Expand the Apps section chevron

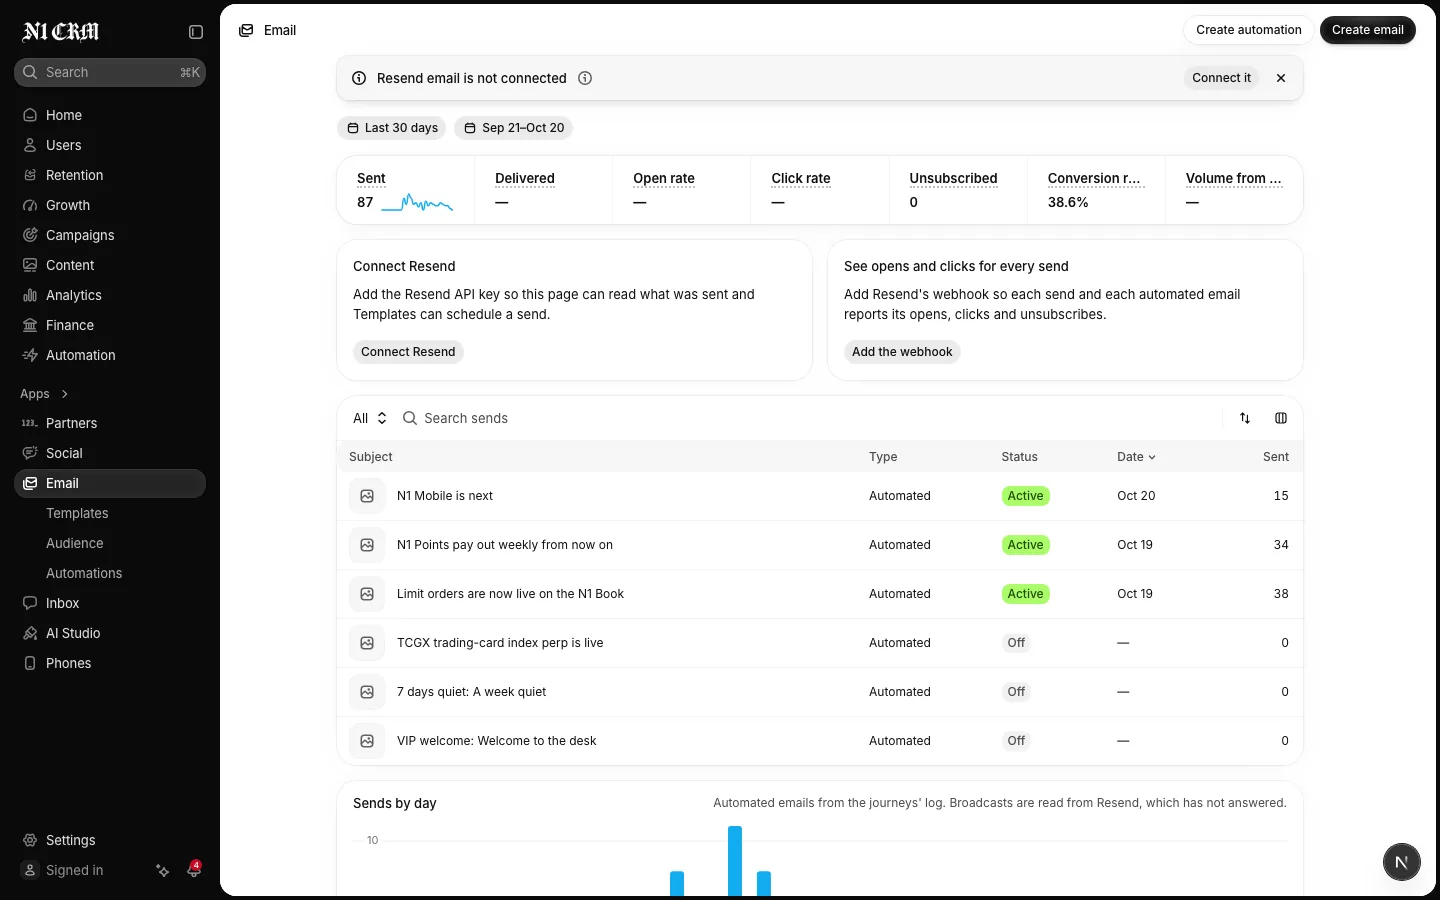pos(65,394)
